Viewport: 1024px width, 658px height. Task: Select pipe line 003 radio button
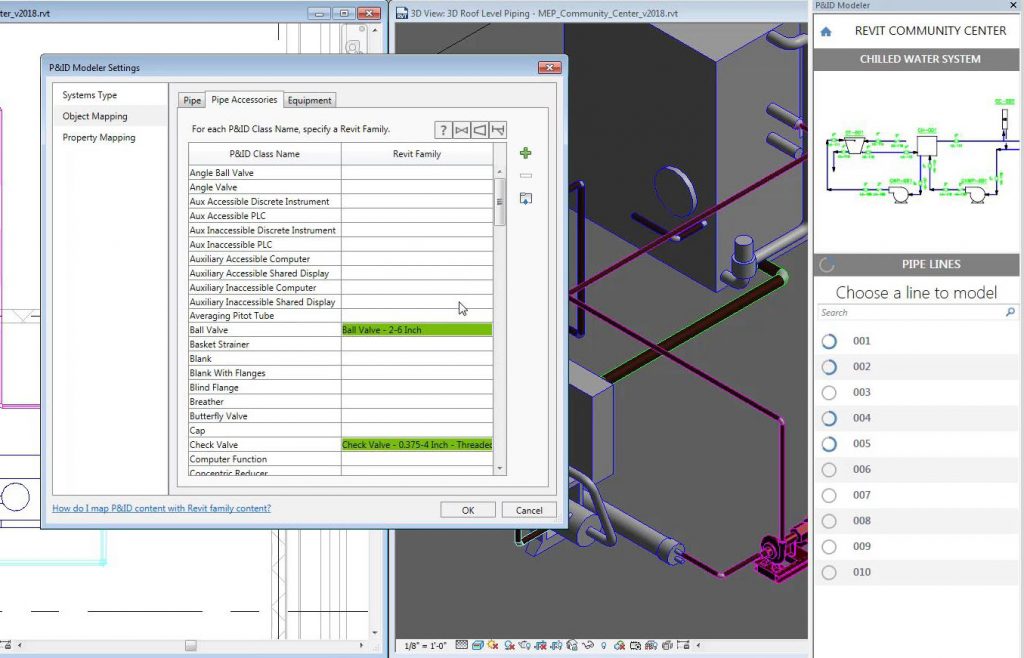click(828, 393)
